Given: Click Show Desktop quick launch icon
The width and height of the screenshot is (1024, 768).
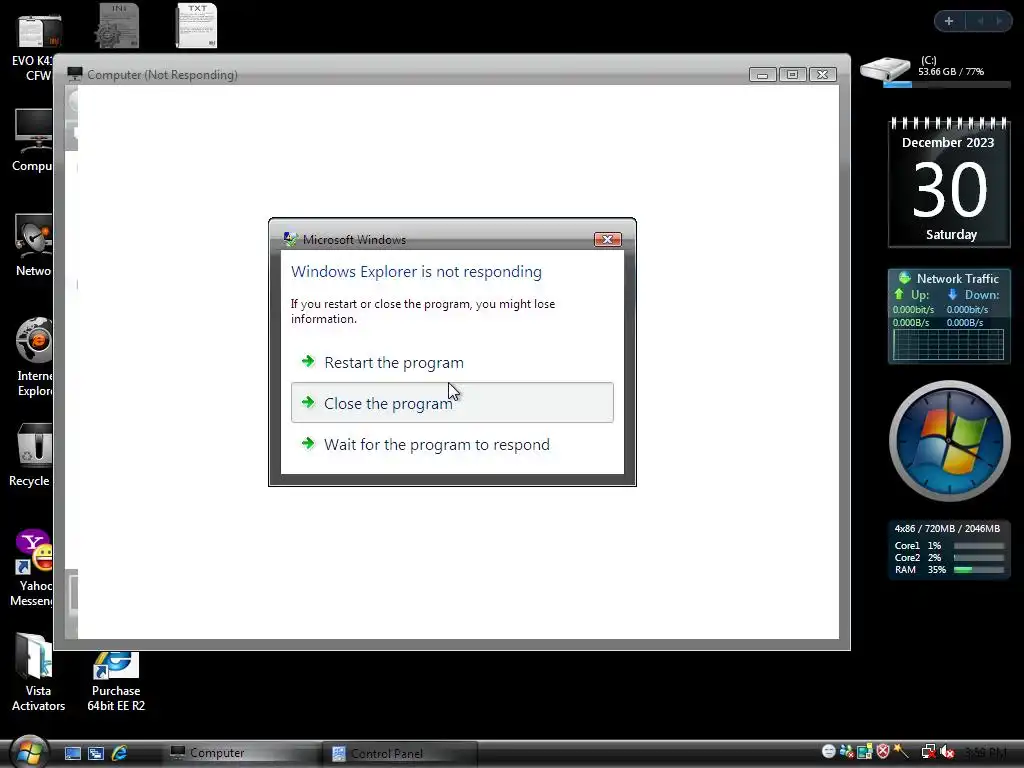Looking at the screenshot, I should point(72,754).
